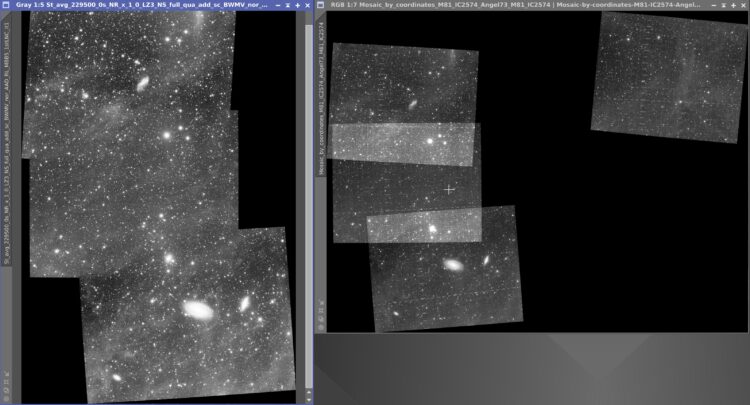Close the Gray St_avg image window
Image resolution: width=750 pixels, height=405 pixels.
(308, 5)
